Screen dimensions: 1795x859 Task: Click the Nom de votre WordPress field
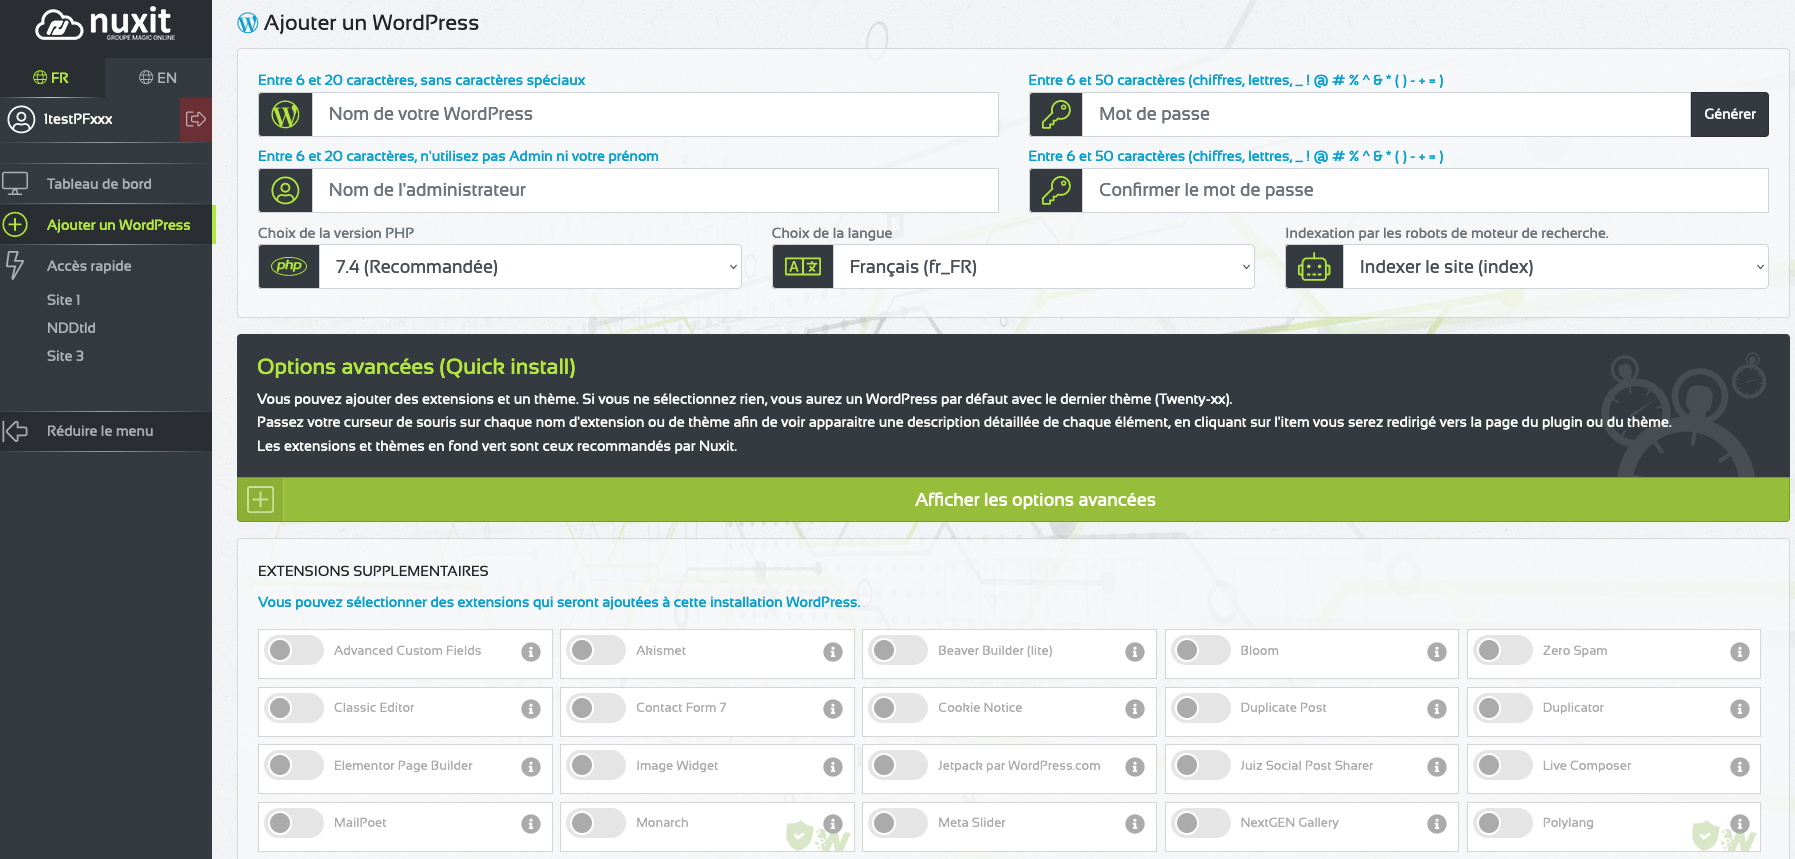click(655, 114)
